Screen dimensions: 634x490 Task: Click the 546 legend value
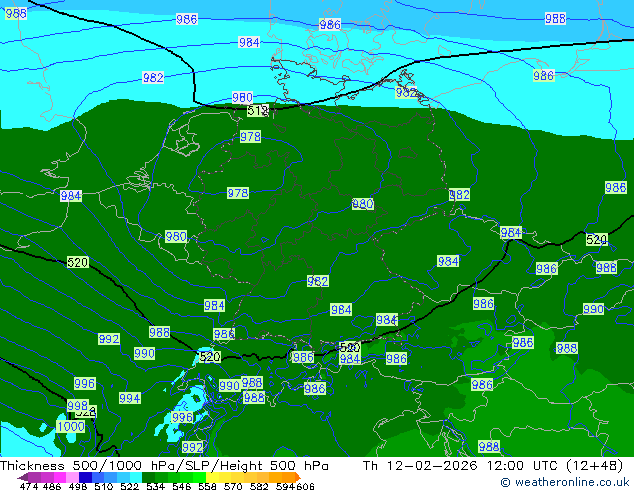click(x=181, y=486)
